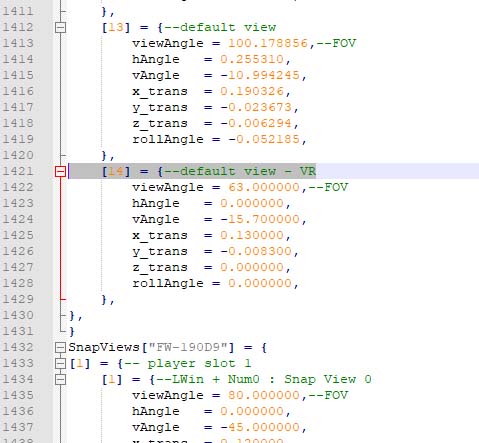The width and height of the screenshot is (479, 443).
Task: Click the value -0.008300
Action: coord(256,251)
